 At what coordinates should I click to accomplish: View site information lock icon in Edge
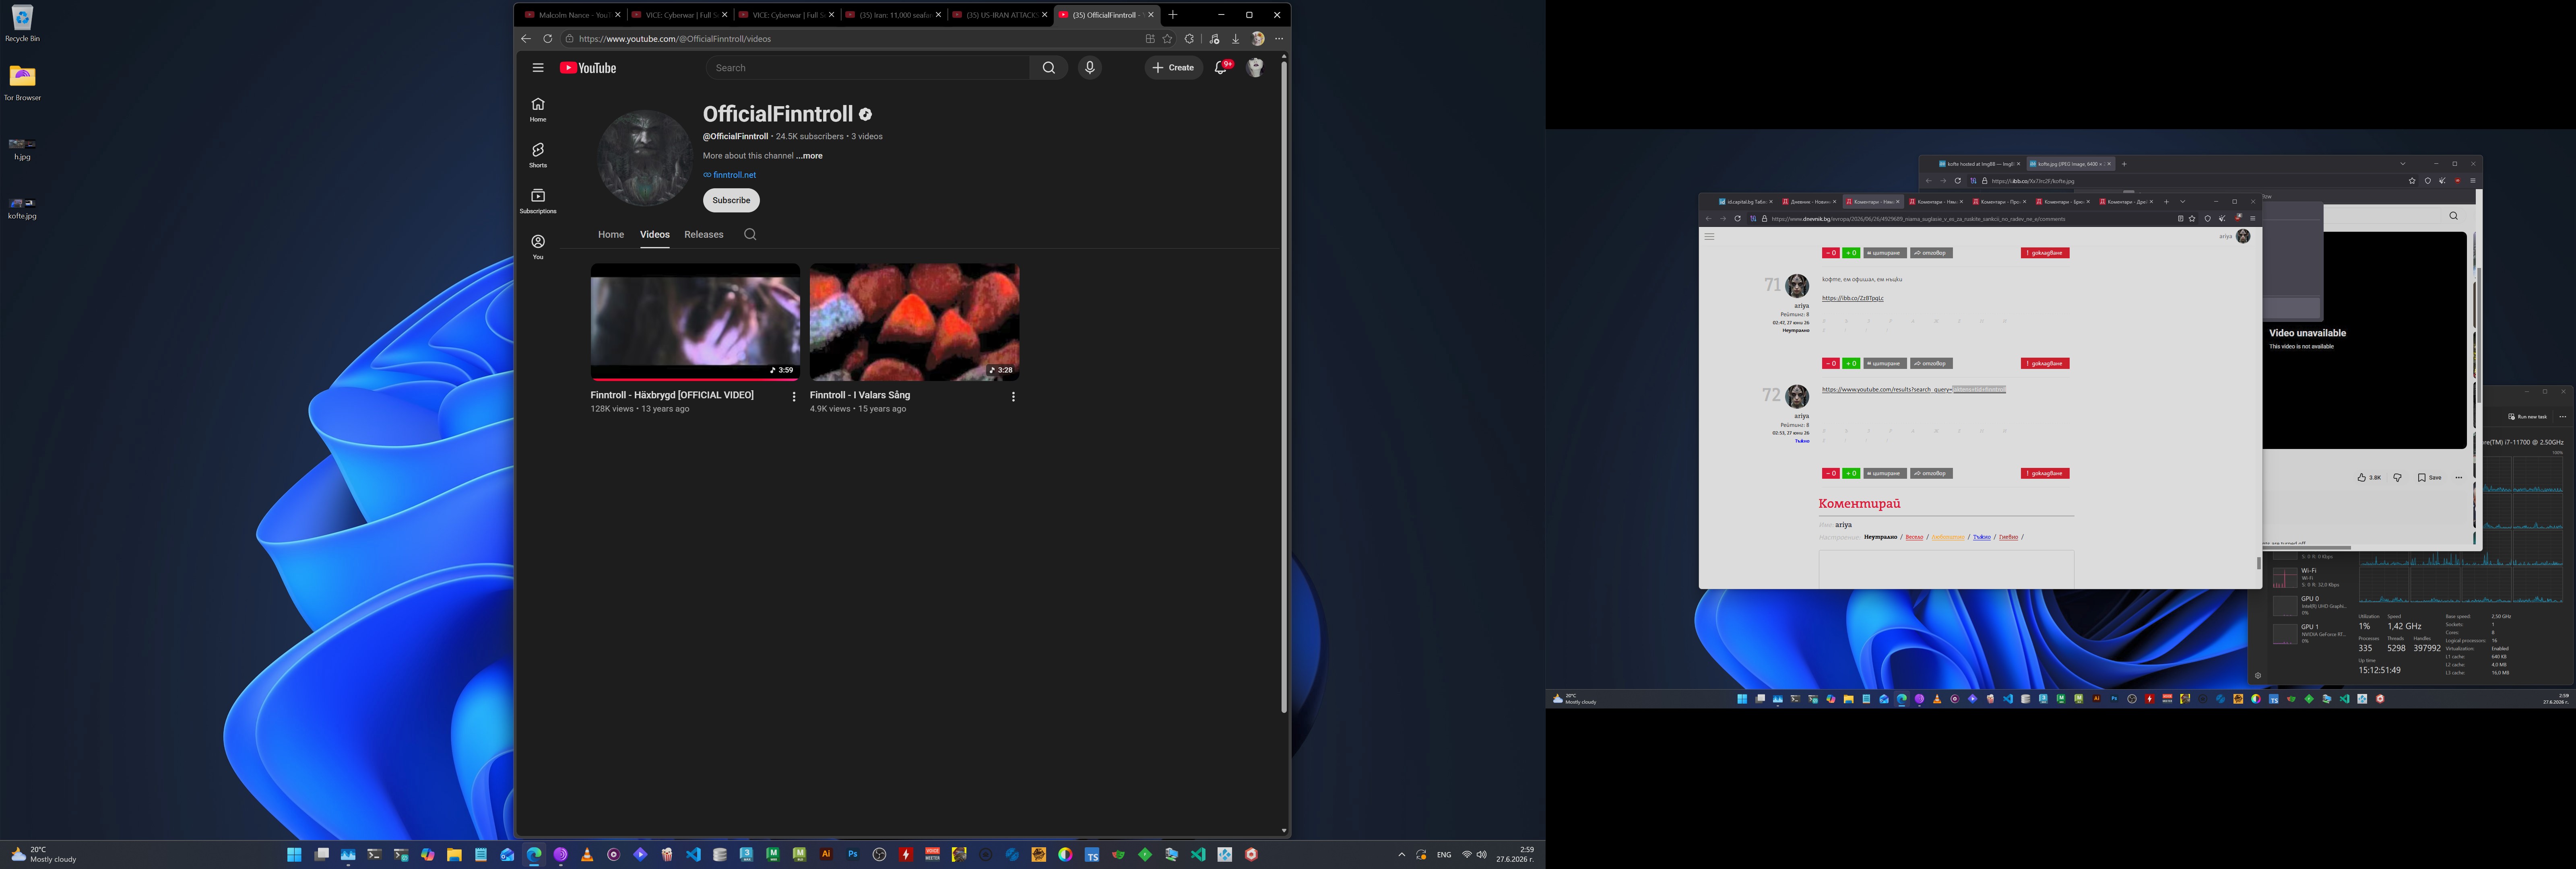click(569, 39)
